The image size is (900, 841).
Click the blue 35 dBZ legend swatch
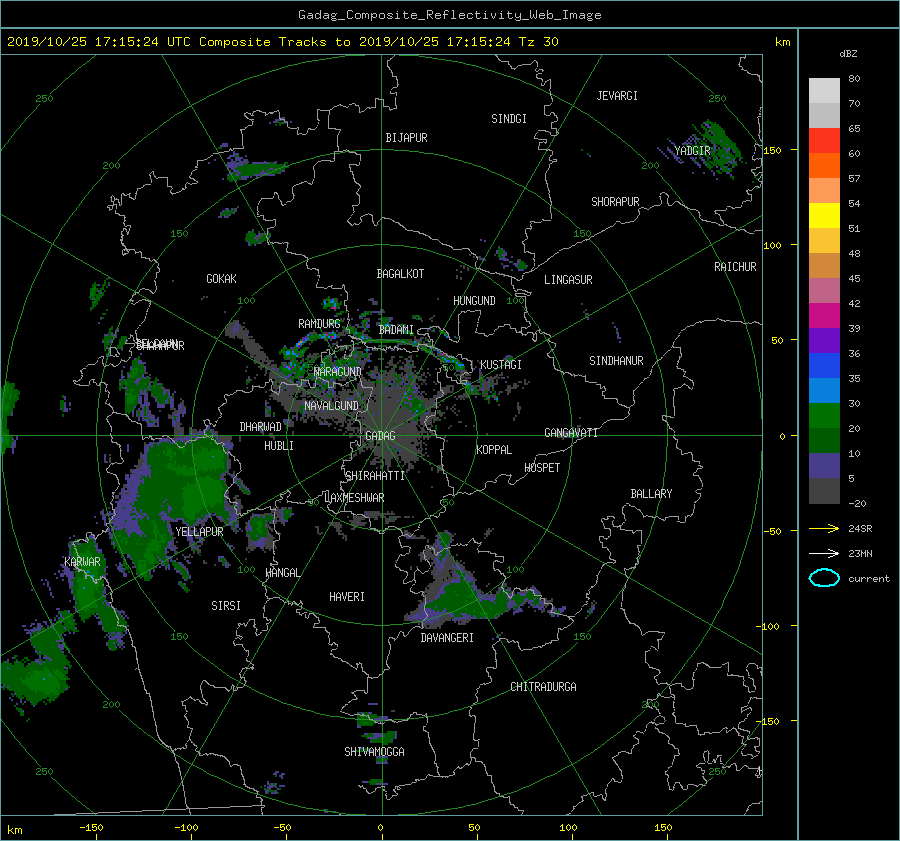click(x=824, y=365)
